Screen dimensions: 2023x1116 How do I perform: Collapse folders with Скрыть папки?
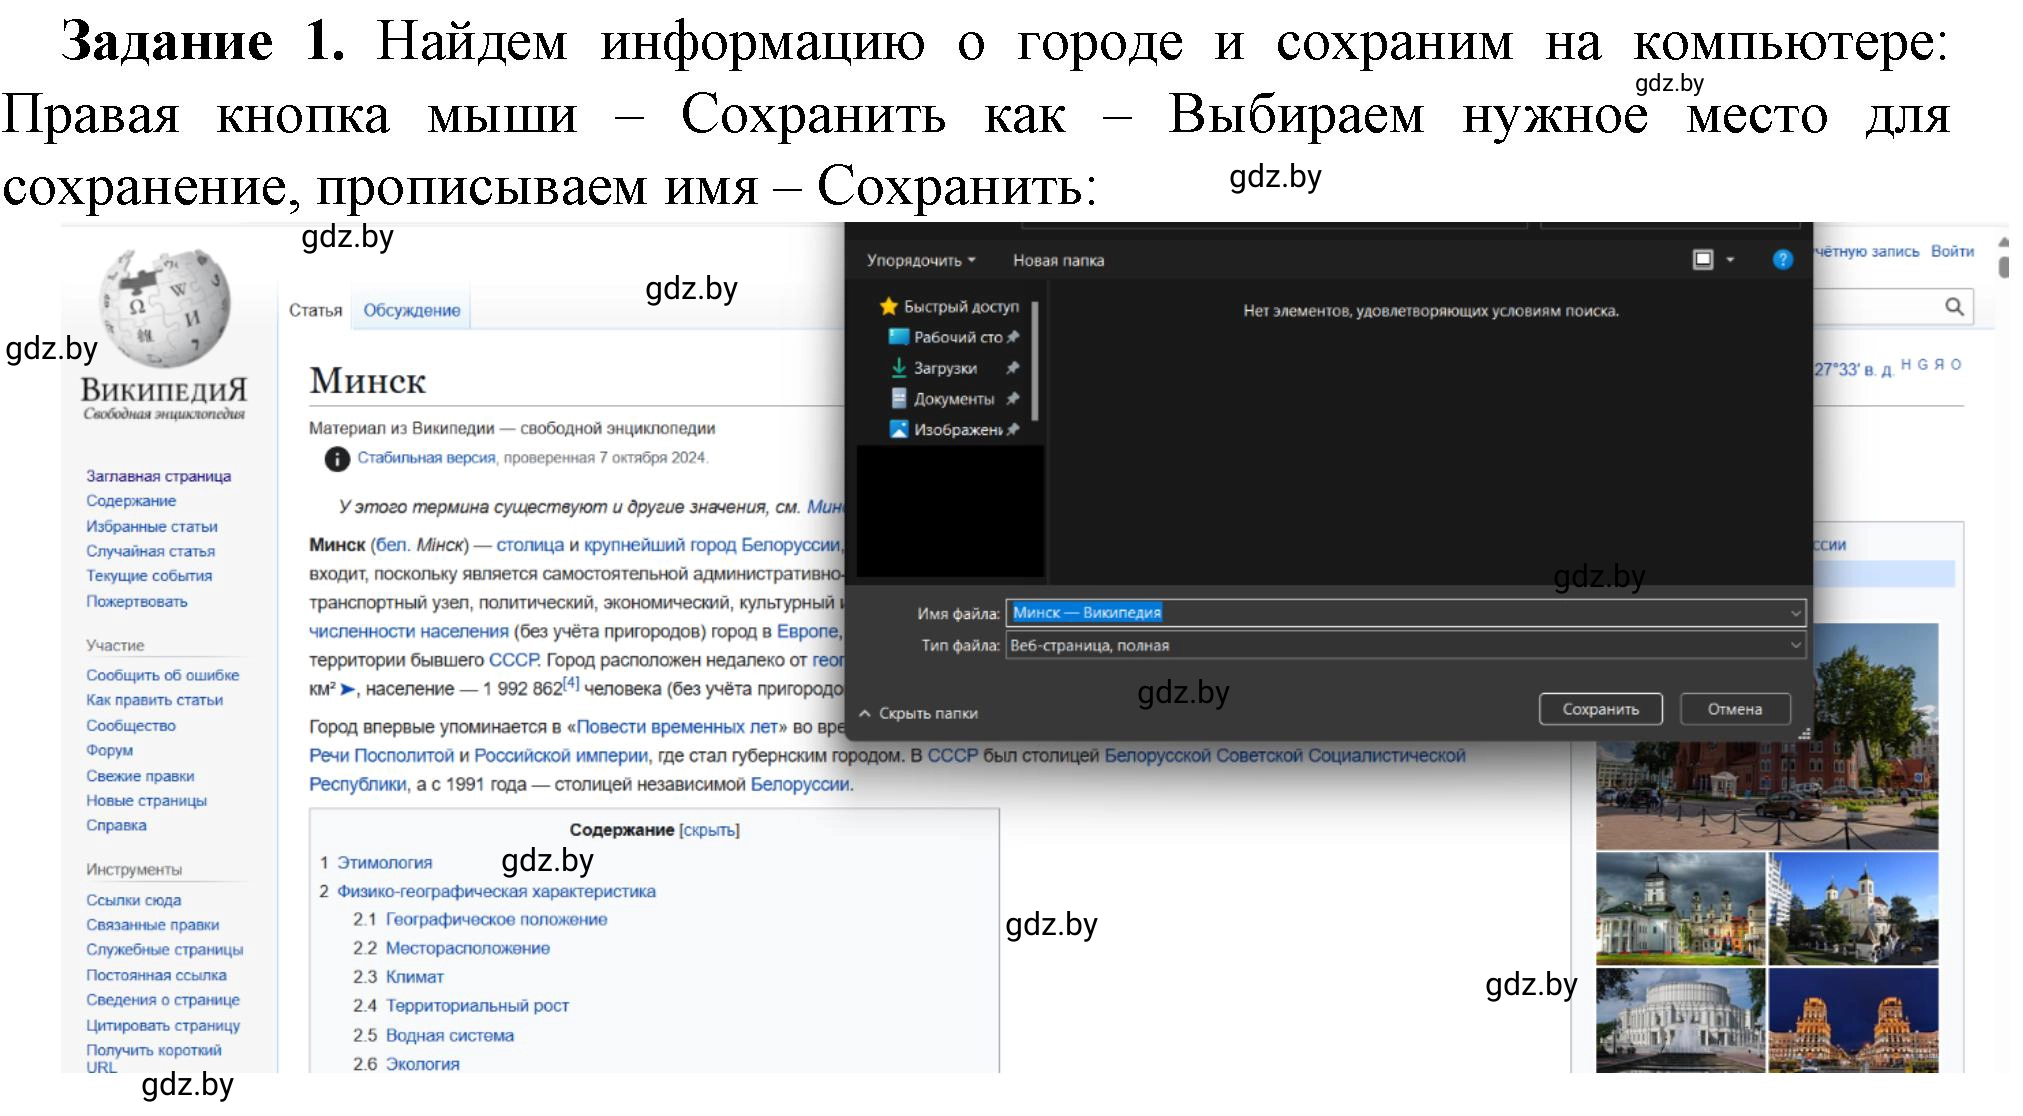(918, 713)
